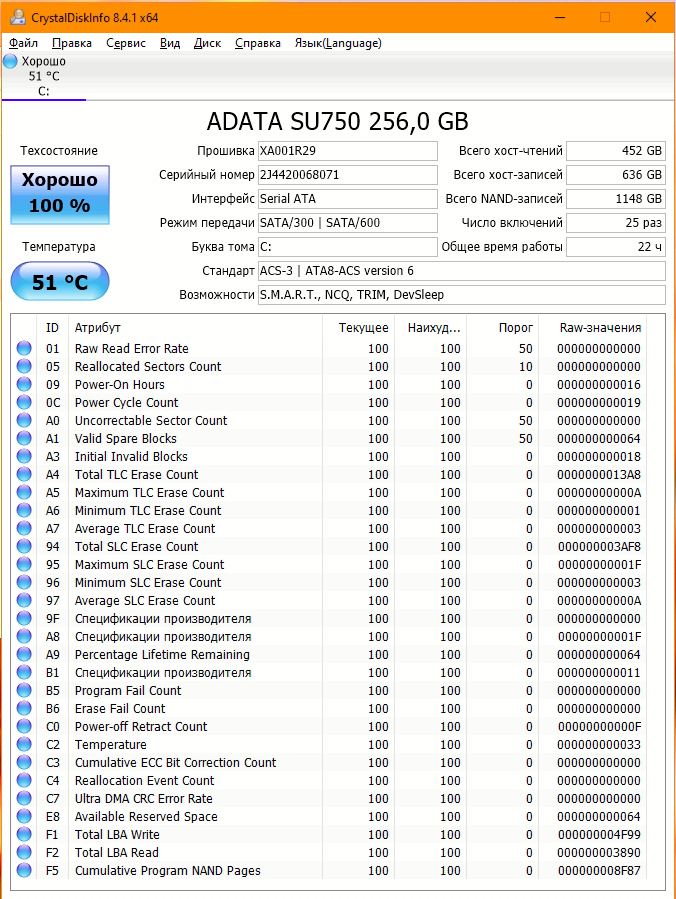
Task: Open the Вид menu
Action: pyautogui.click(x=170, y=43)
